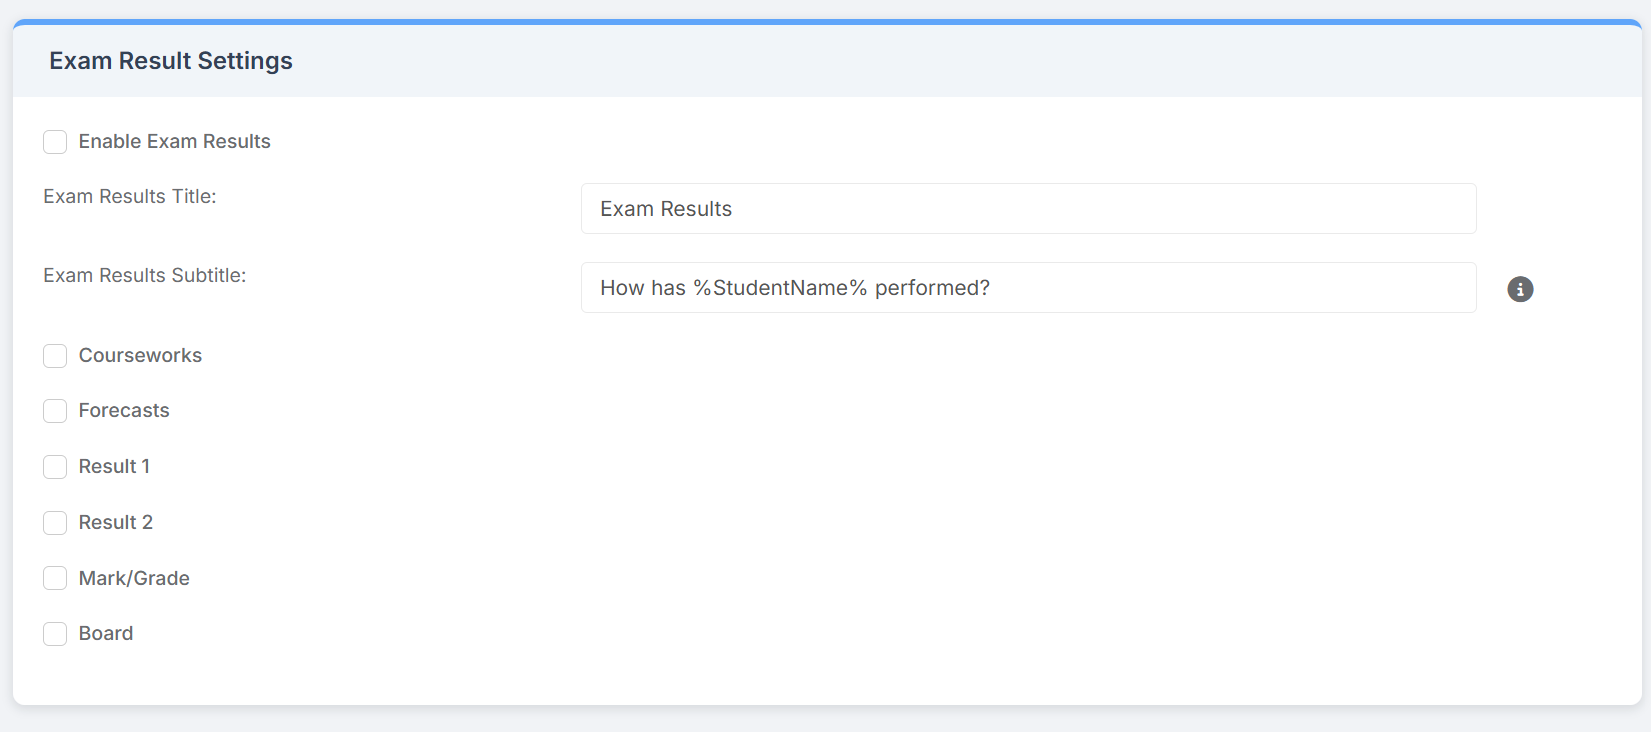Click the 'Exam Results Subtitle:' field label
Viewport: 1651px width, 732px height.
tap(145, 276)
